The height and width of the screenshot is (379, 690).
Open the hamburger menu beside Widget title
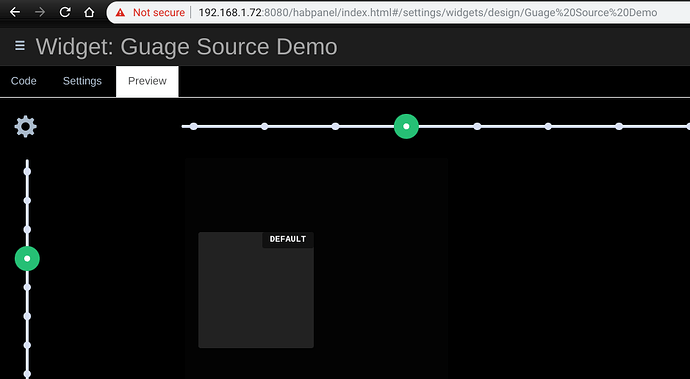point(20,45)
